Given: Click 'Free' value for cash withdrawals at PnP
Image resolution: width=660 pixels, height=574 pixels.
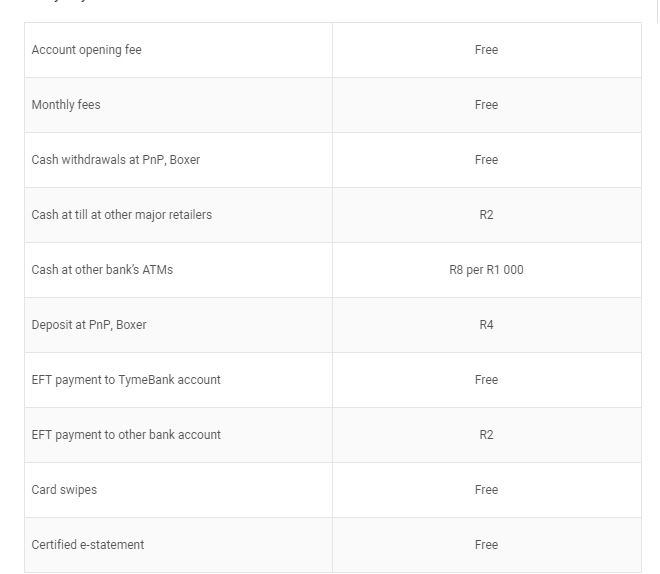Looking at the screenshot, I should click(x=486, y=160).
